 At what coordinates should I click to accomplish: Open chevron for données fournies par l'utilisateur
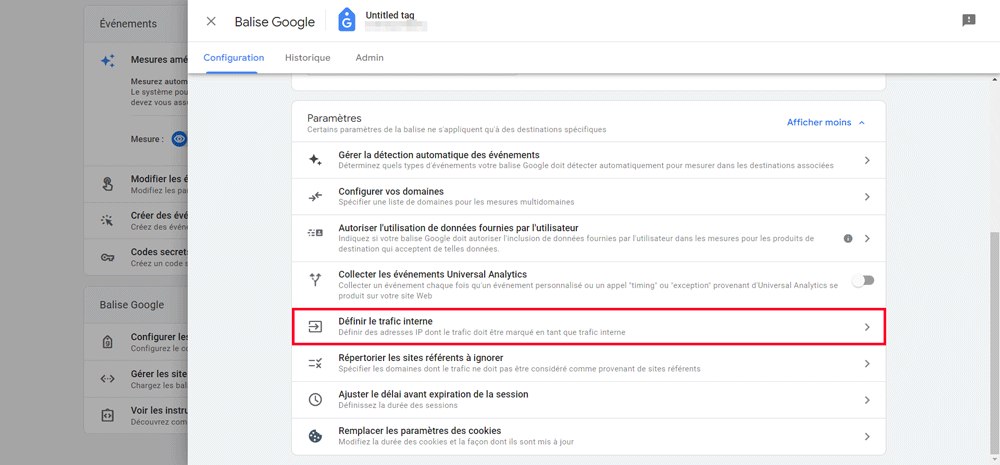pyautogui.click(x=867, y=239)
